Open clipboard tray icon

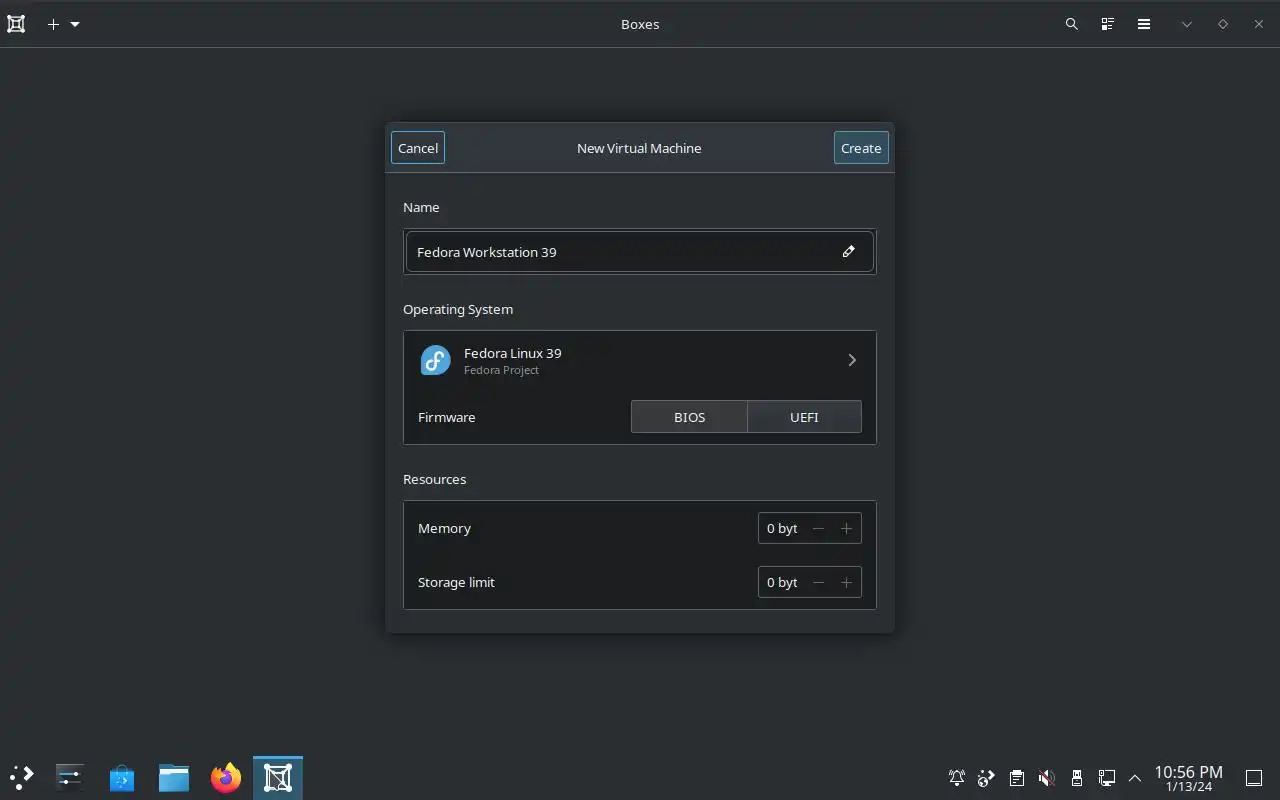(x=1017, y=777)
